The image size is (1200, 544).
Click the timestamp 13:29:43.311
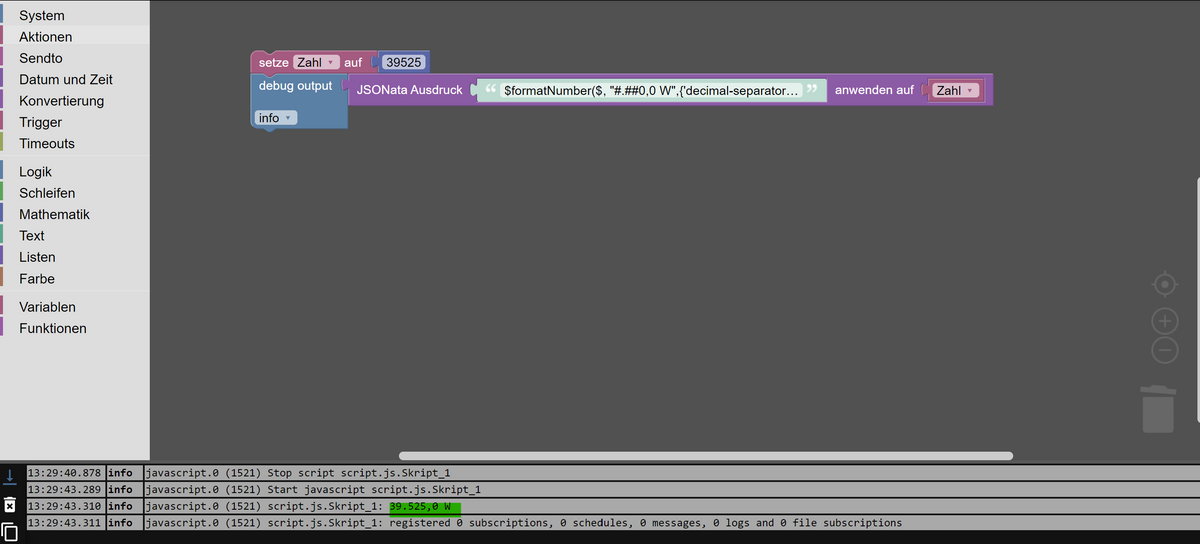coord(64,523)
